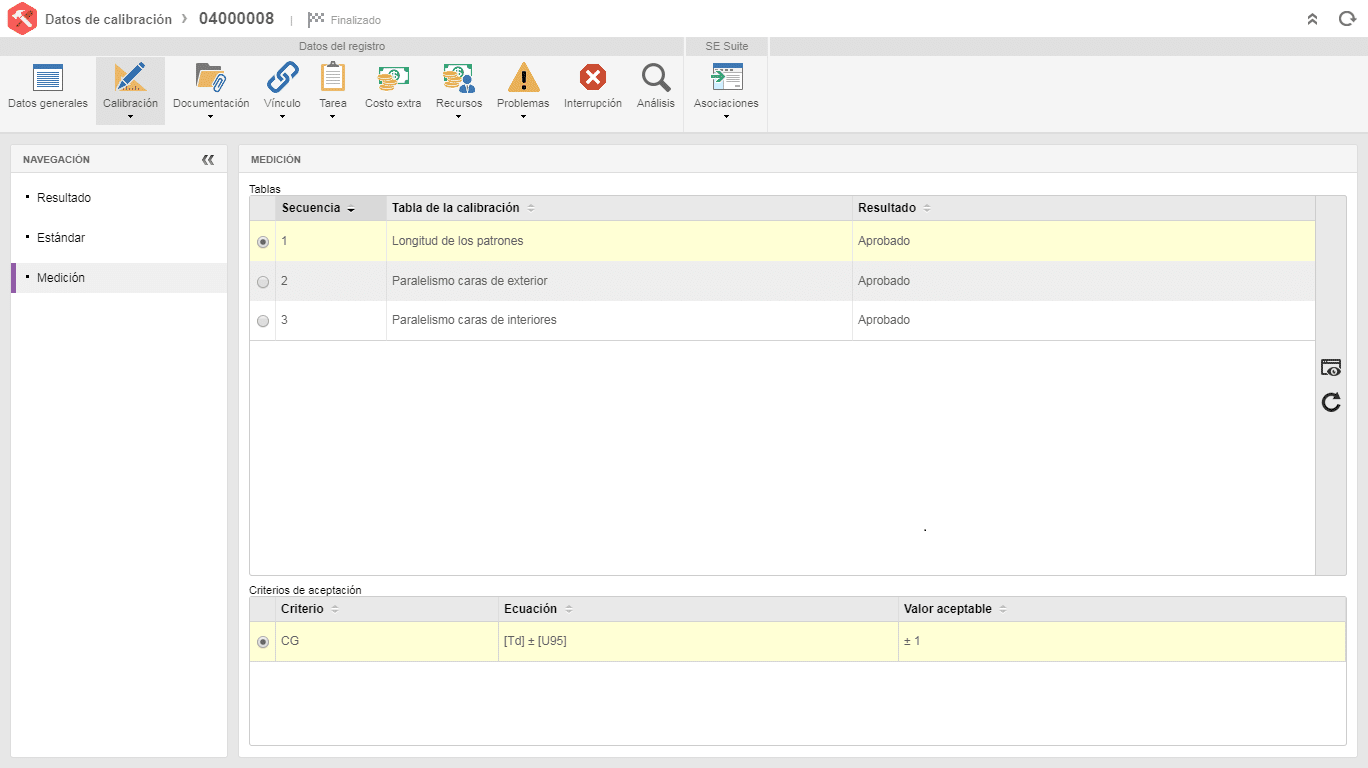This screenshot has height=768, width=1368.
Task: Expand the Problemas dropdown arrow
Action: coord(523,117)
